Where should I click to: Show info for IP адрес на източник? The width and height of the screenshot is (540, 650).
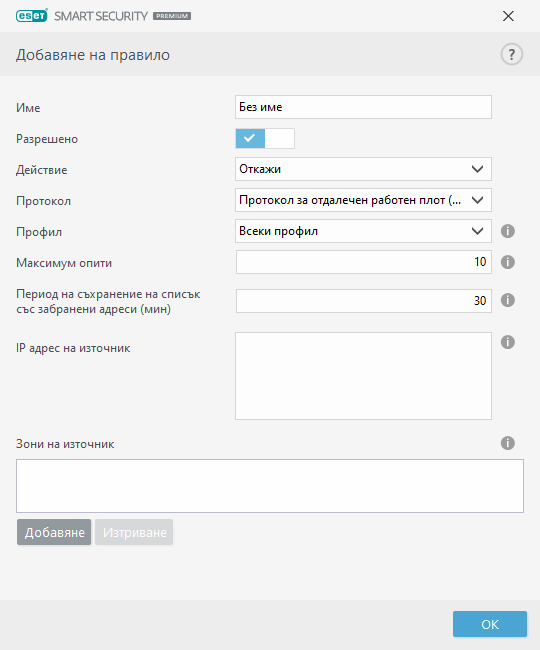(508, 342)
